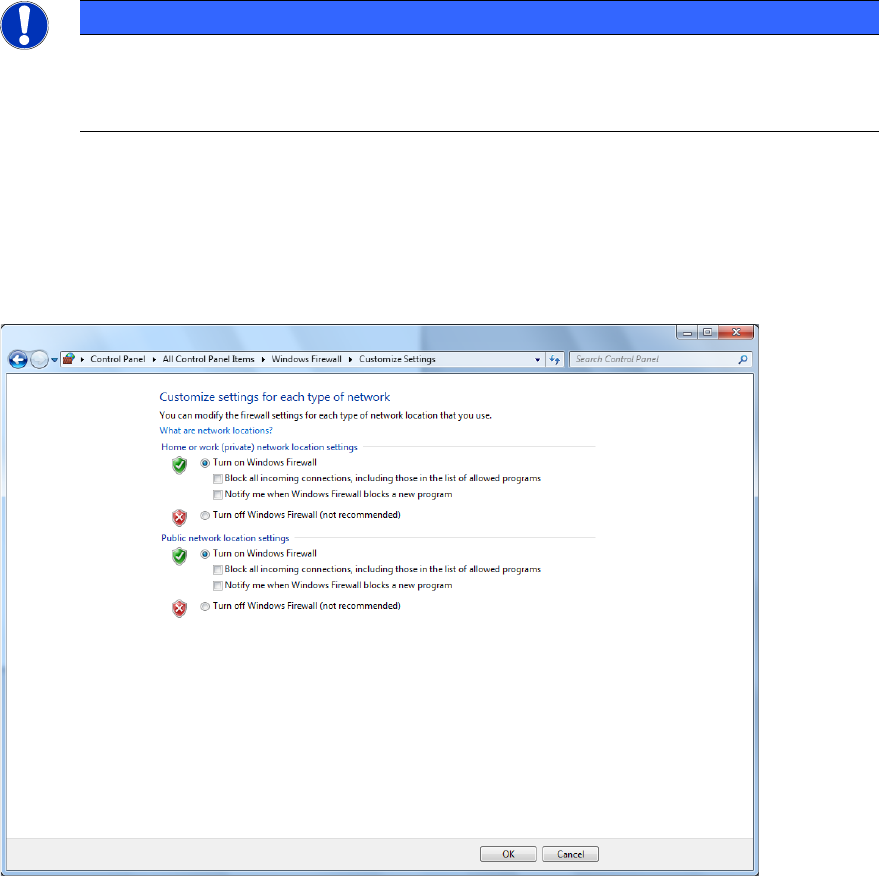Click the Forward navigation arrow
This screenshot has width=879, height=876.
tap(39, 359)
